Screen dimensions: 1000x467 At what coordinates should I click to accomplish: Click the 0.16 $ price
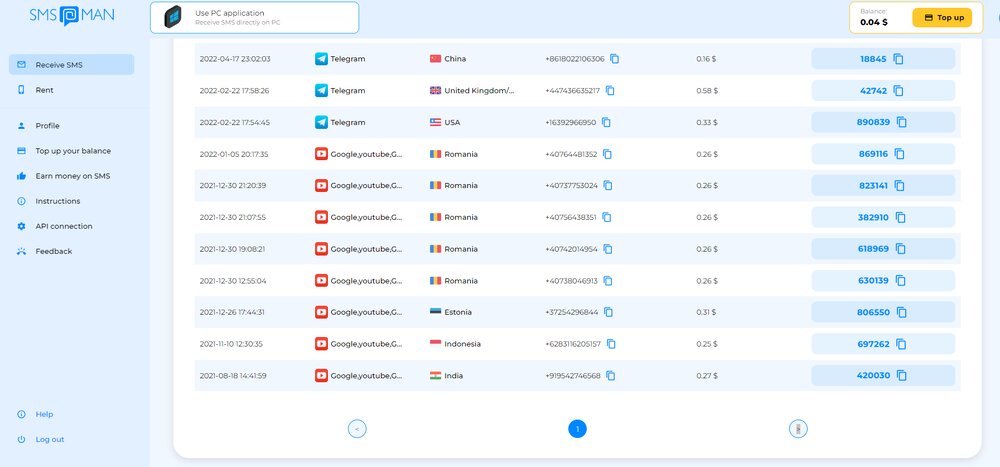[x=706, y=59]
